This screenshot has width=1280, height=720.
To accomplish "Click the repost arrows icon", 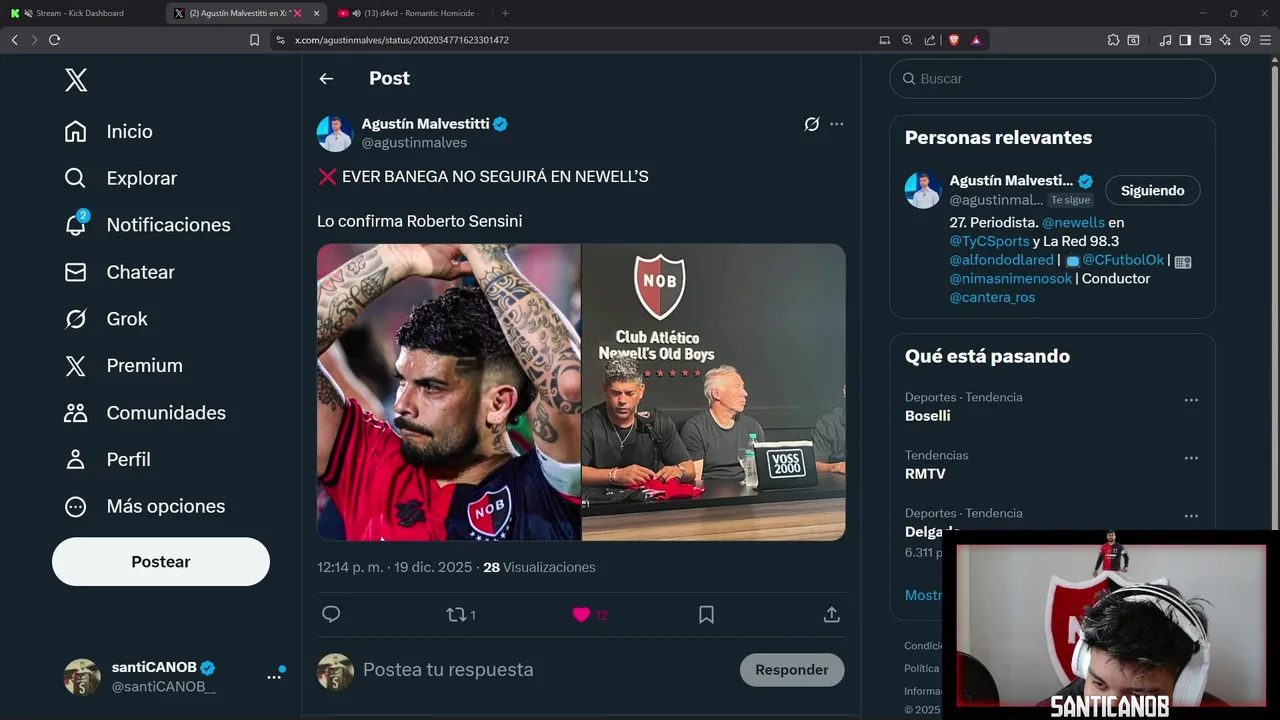I will coord(456,614).
